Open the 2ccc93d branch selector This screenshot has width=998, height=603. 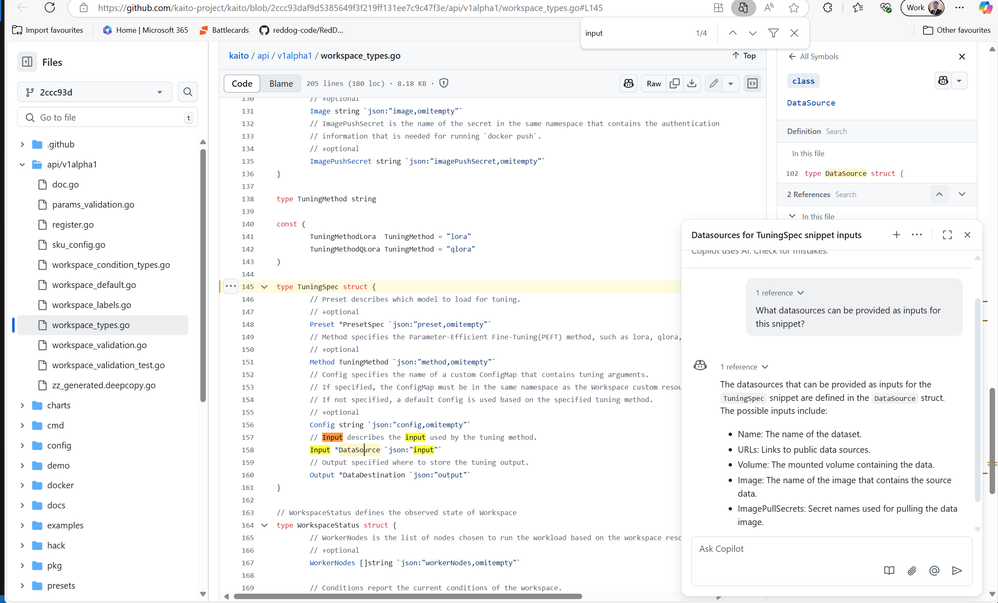94,92
